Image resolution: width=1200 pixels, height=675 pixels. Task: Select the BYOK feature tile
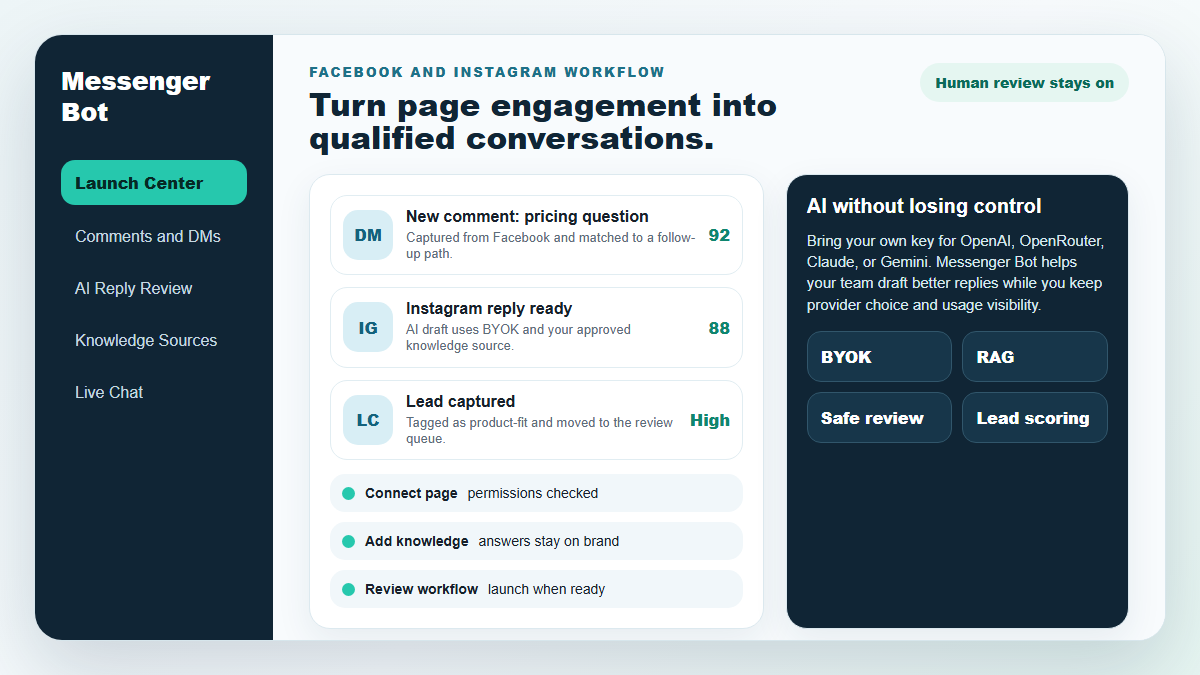coord(879,356)
